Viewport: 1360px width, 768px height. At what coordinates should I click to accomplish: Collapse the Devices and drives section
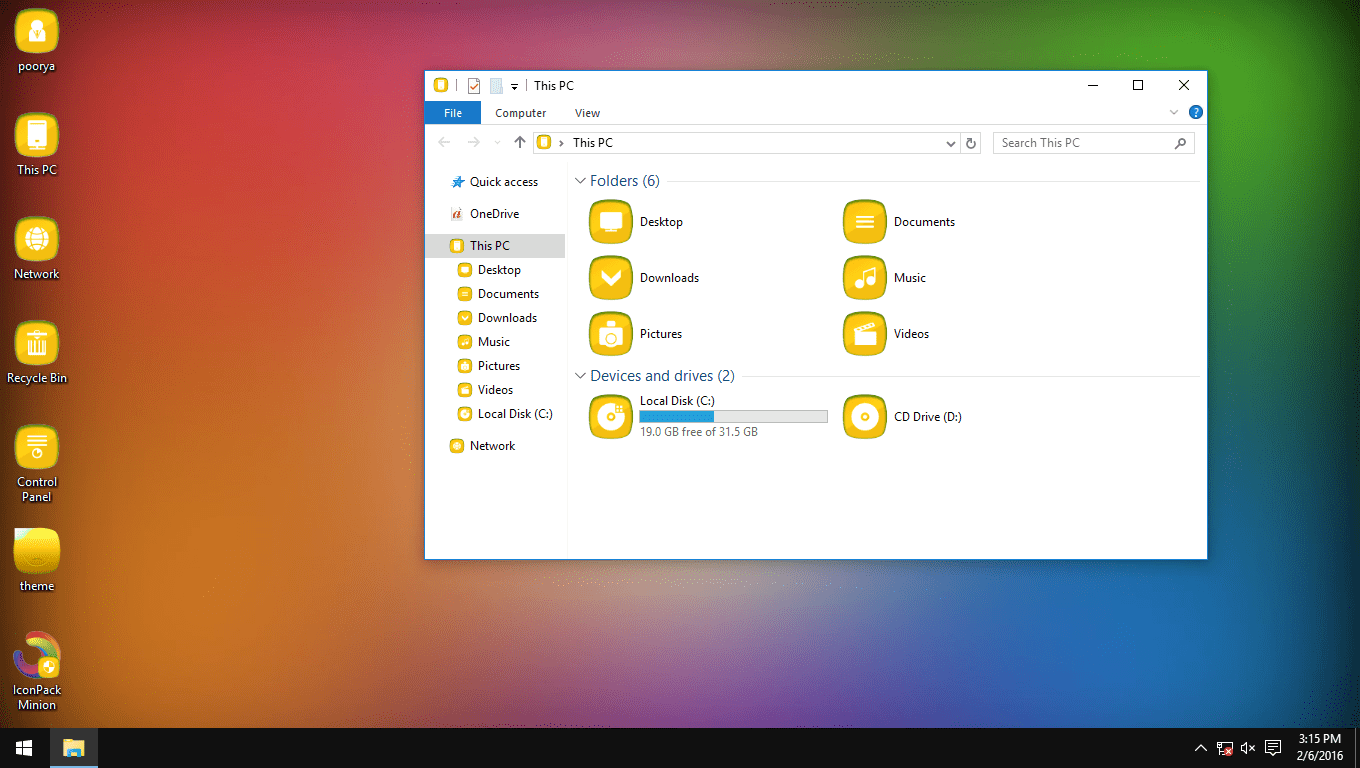point(580,376)
